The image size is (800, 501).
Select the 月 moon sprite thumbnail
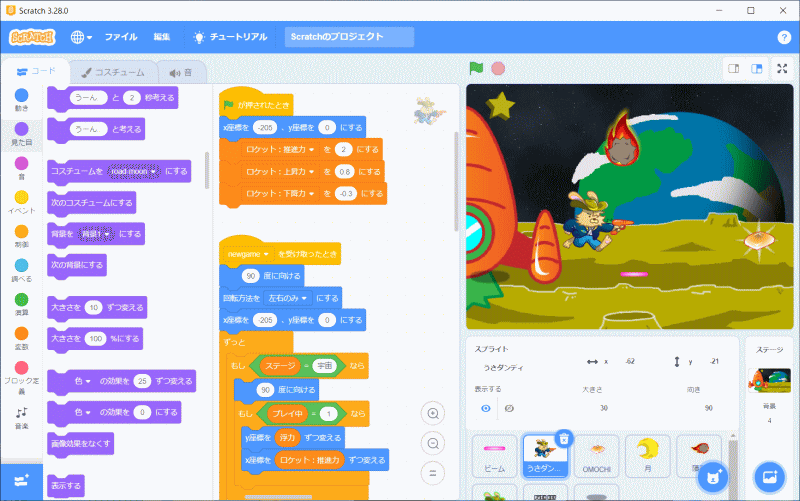coord(647,456)
